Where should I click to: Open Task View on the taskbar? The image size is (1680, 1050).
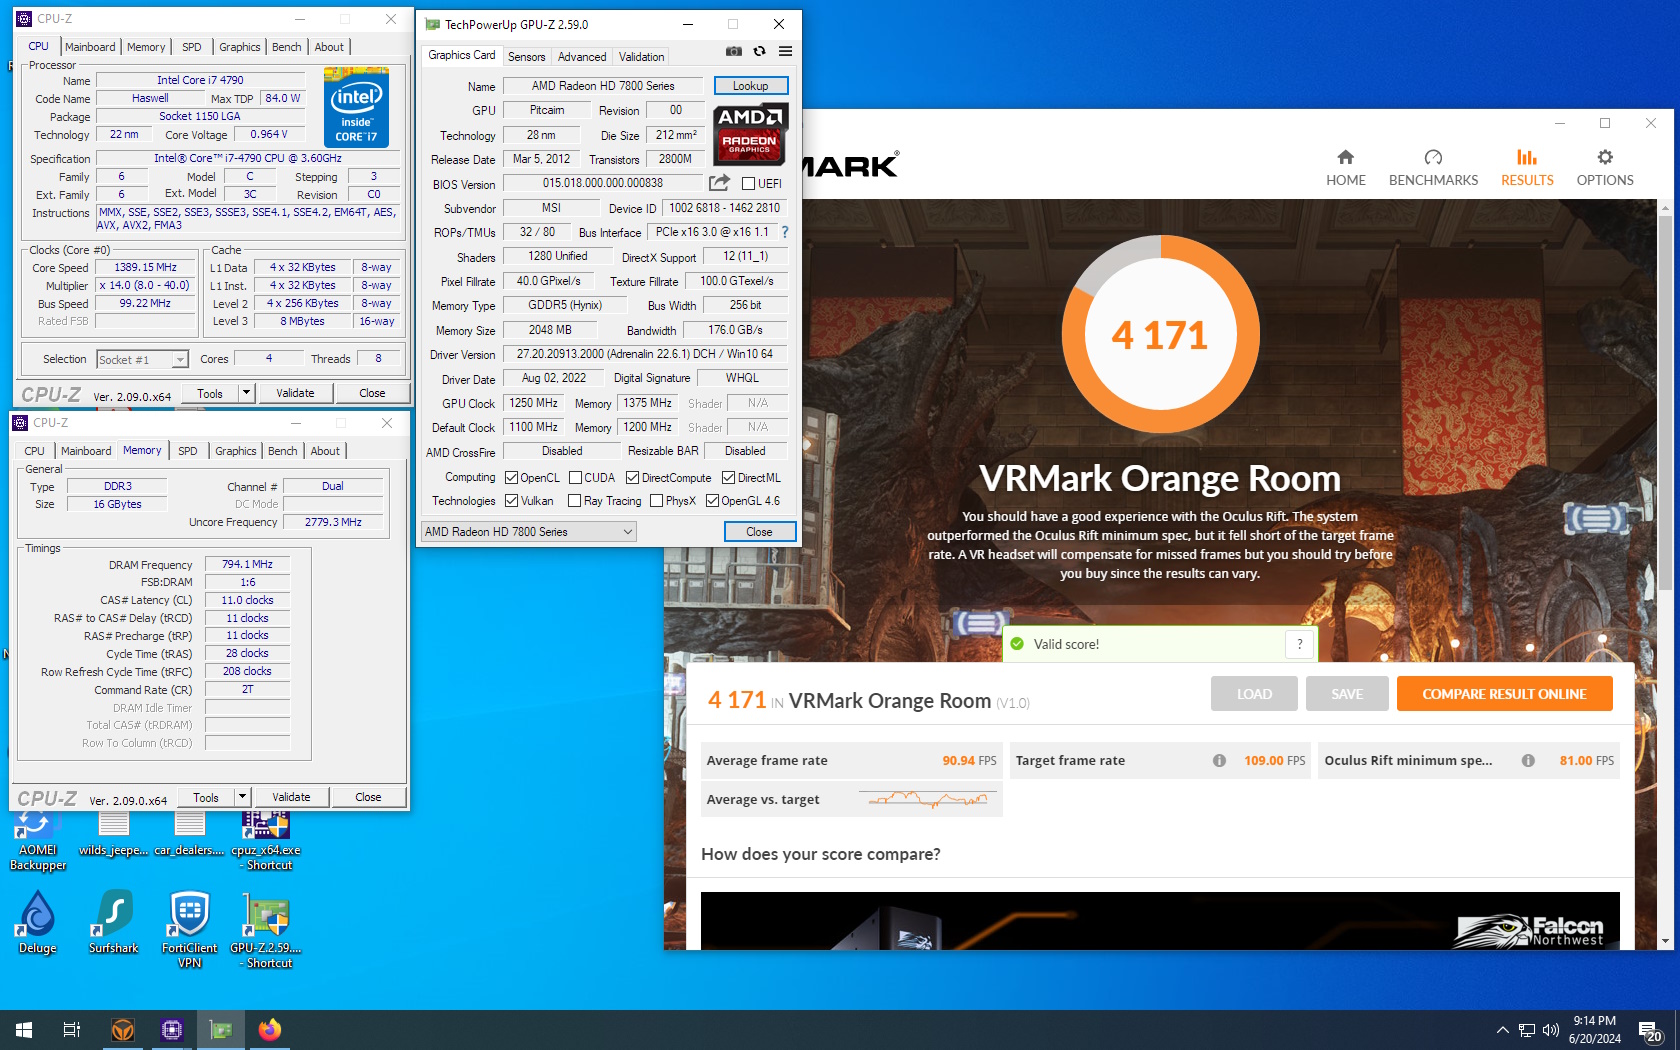(72, 1030)
